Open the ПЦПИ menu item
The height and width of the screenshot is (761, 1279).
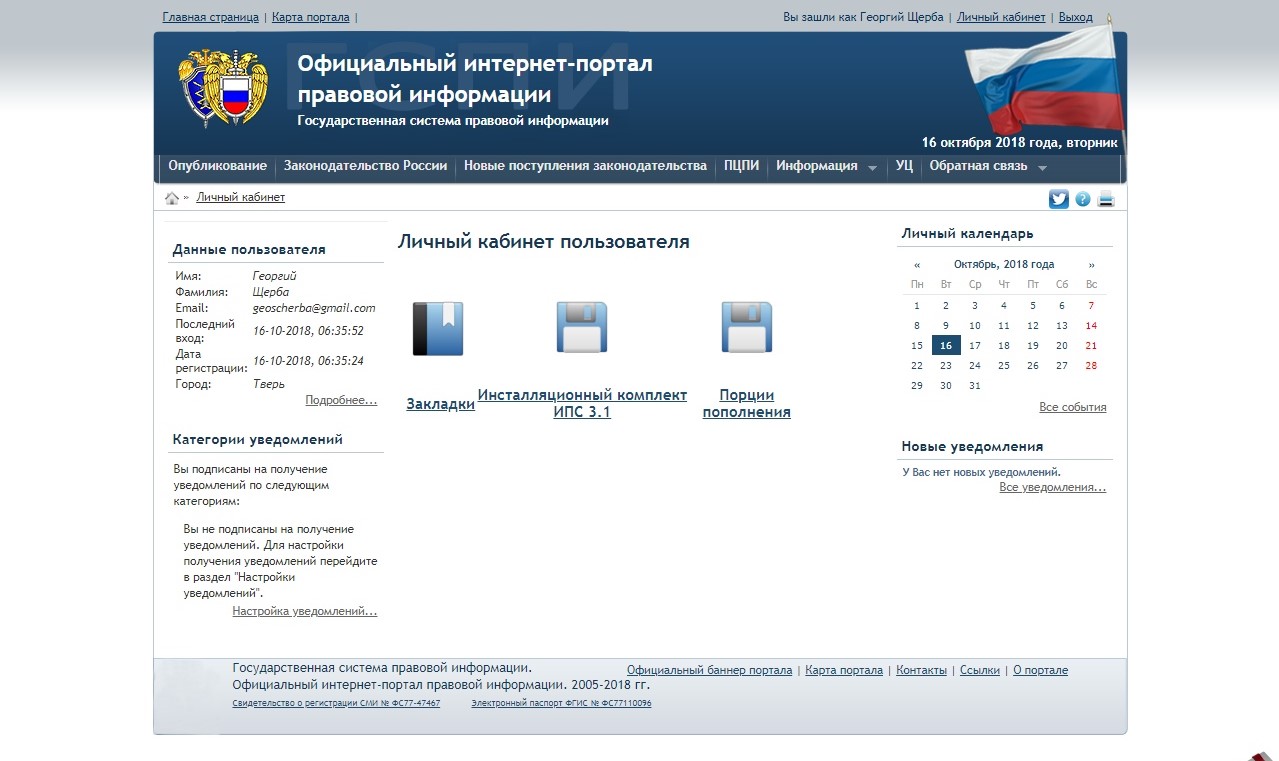click(741, 166)
